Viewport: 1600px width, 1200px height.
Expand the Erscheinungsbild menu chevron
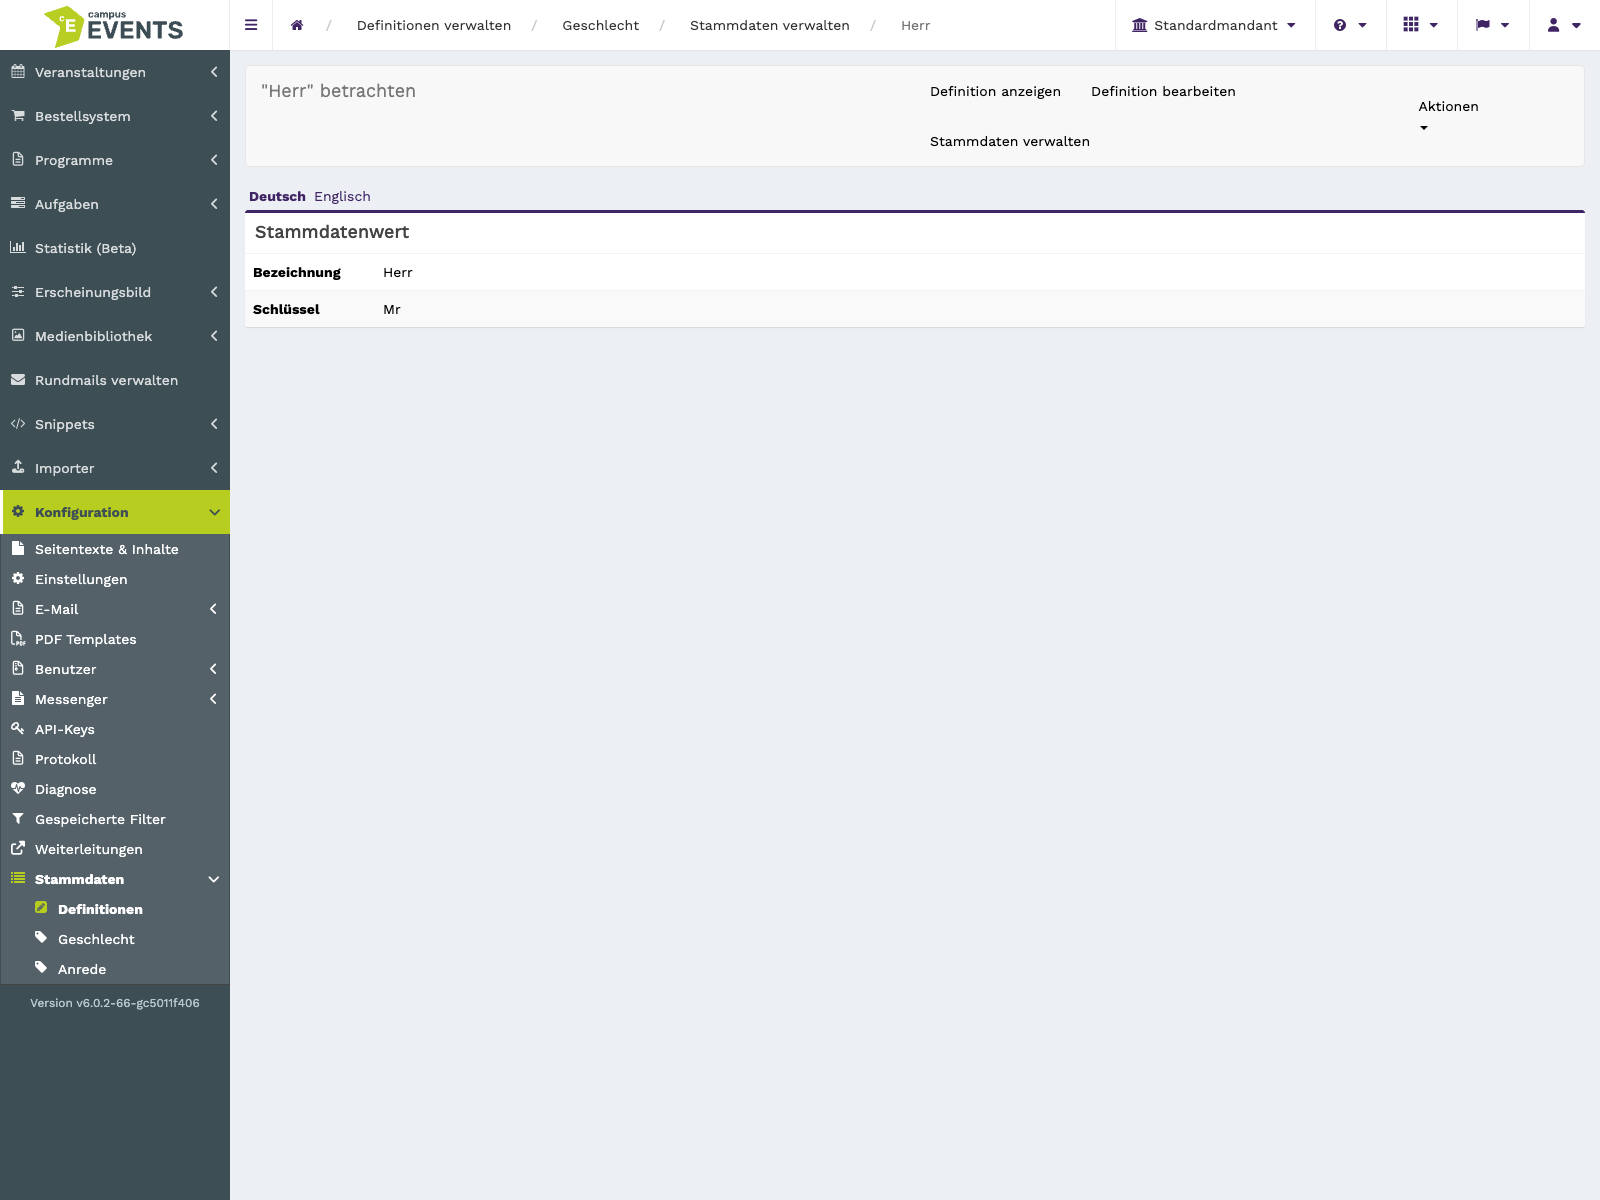coord(214,292)
